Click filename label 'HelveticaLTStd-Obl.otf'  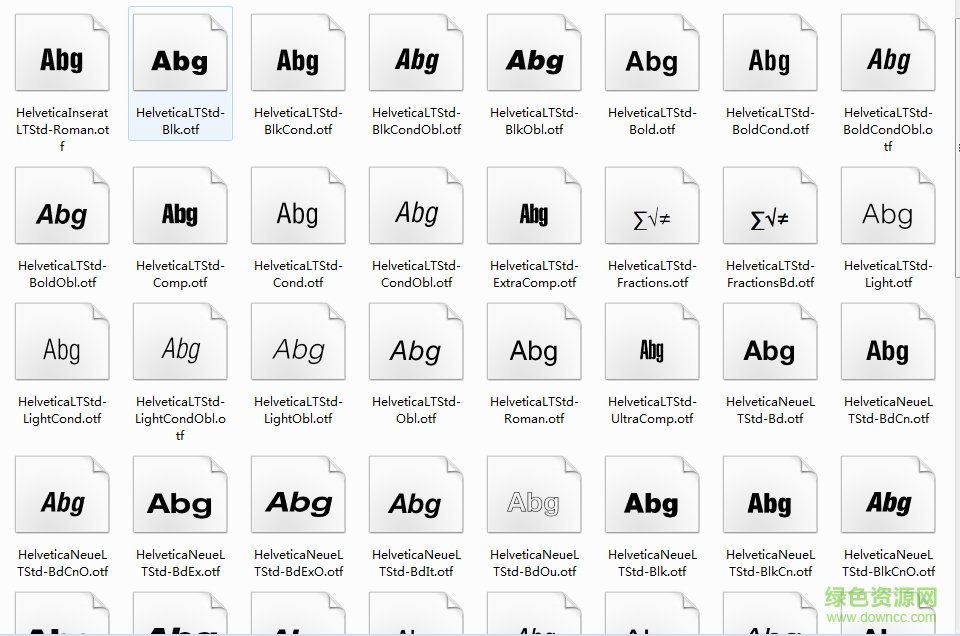pos(416,410)
